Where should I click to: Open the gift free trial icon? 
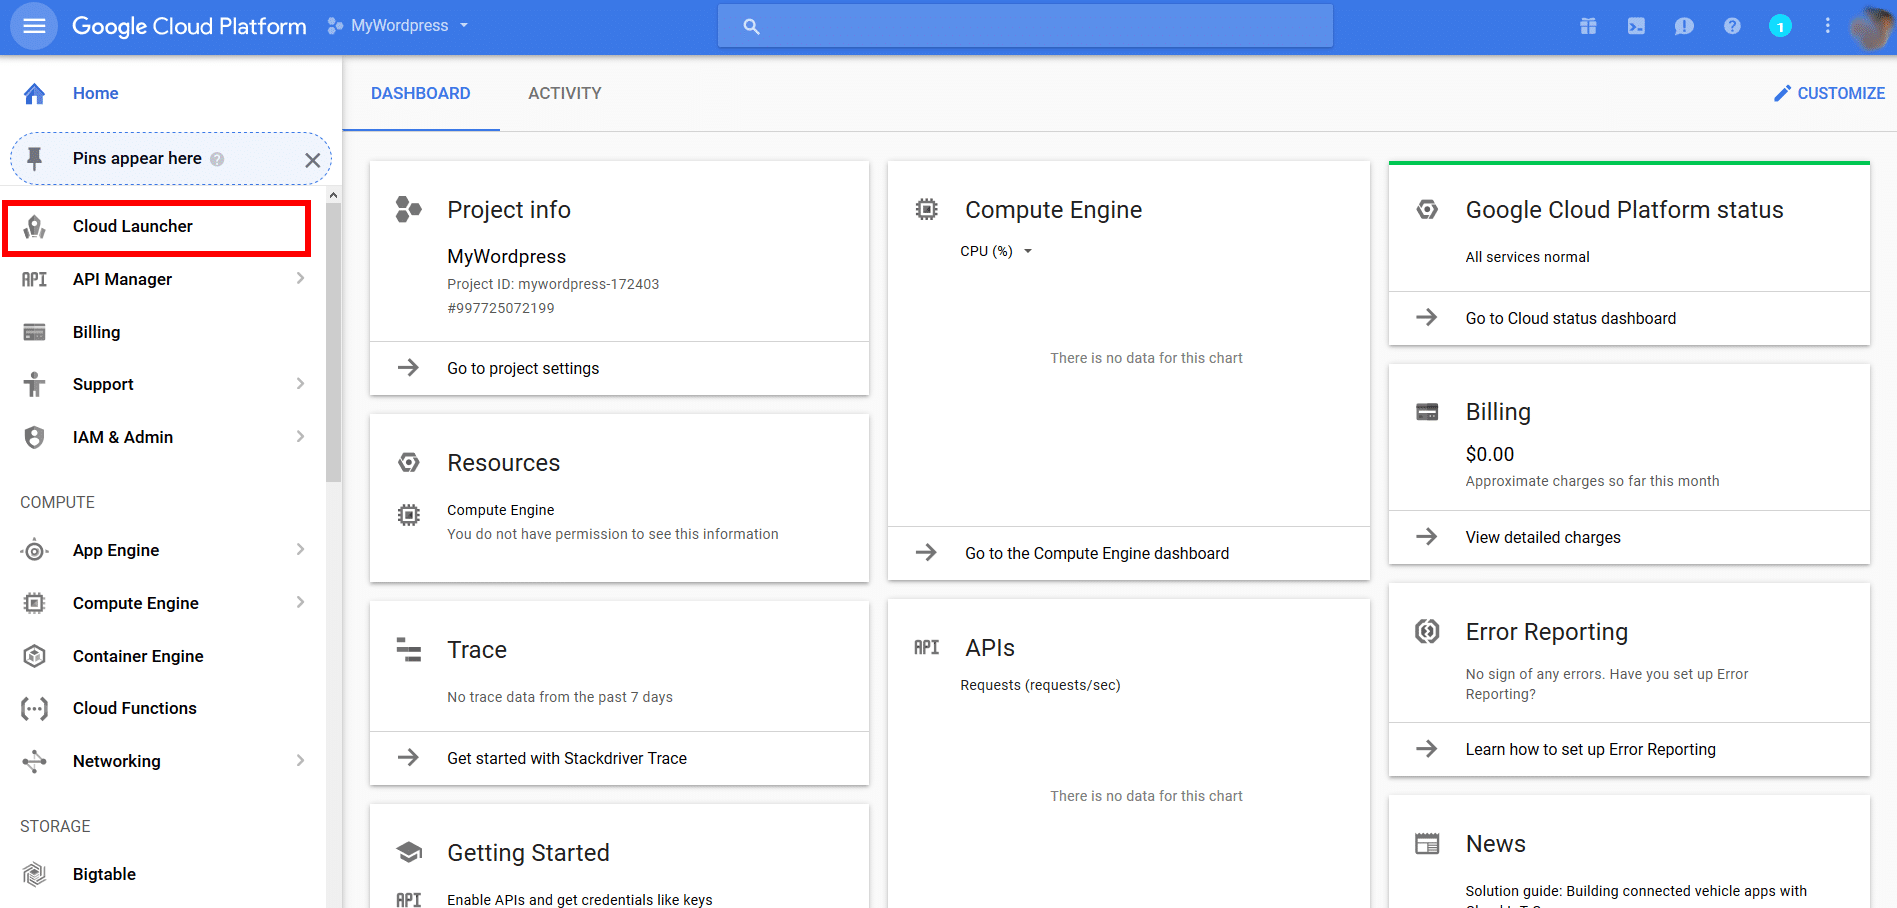point(1588,26)
